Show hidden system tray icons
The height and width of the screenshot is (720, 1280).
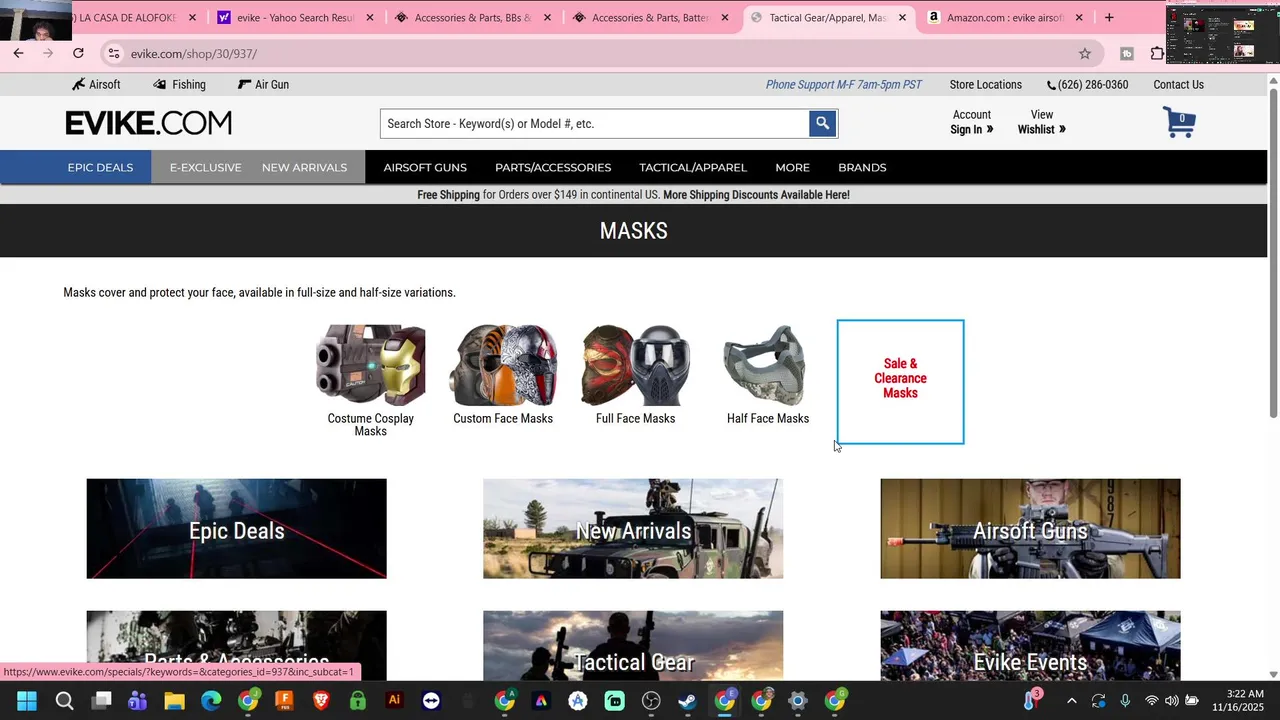(x=1071, y=701)
